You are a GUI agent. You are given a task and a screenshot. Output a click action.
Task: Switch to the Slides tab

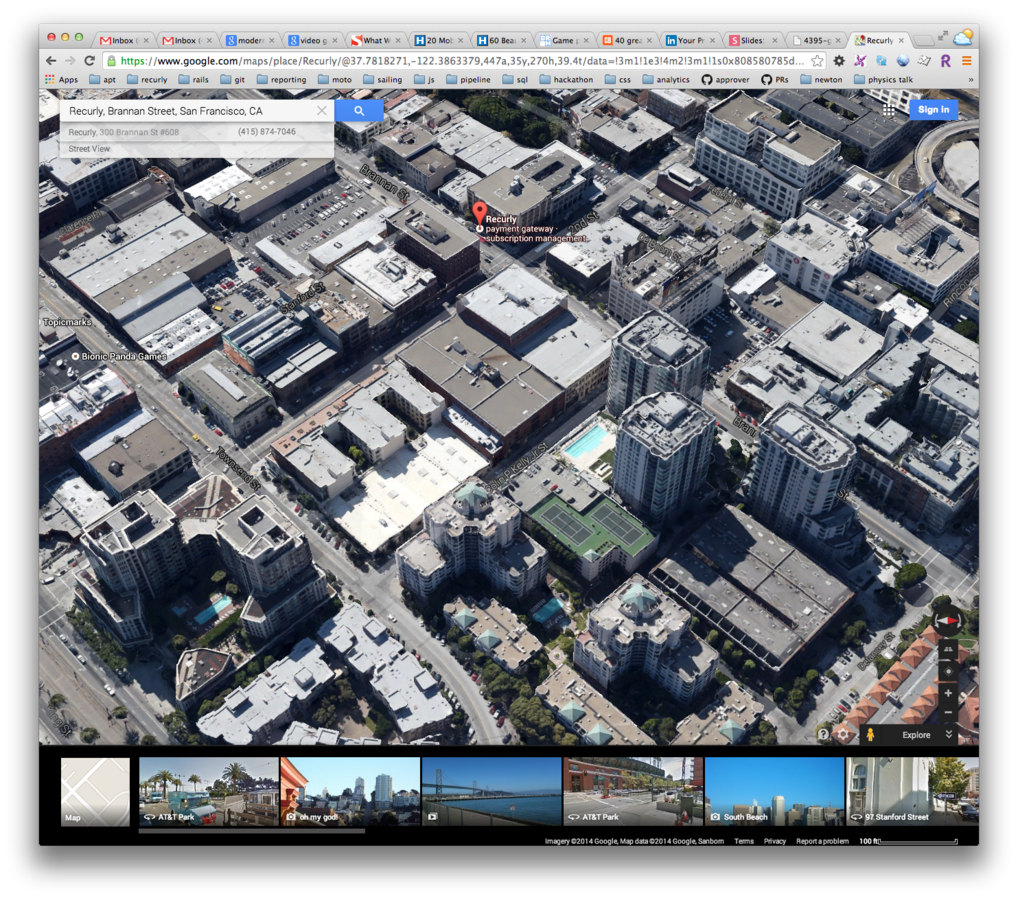pos(753,40)
